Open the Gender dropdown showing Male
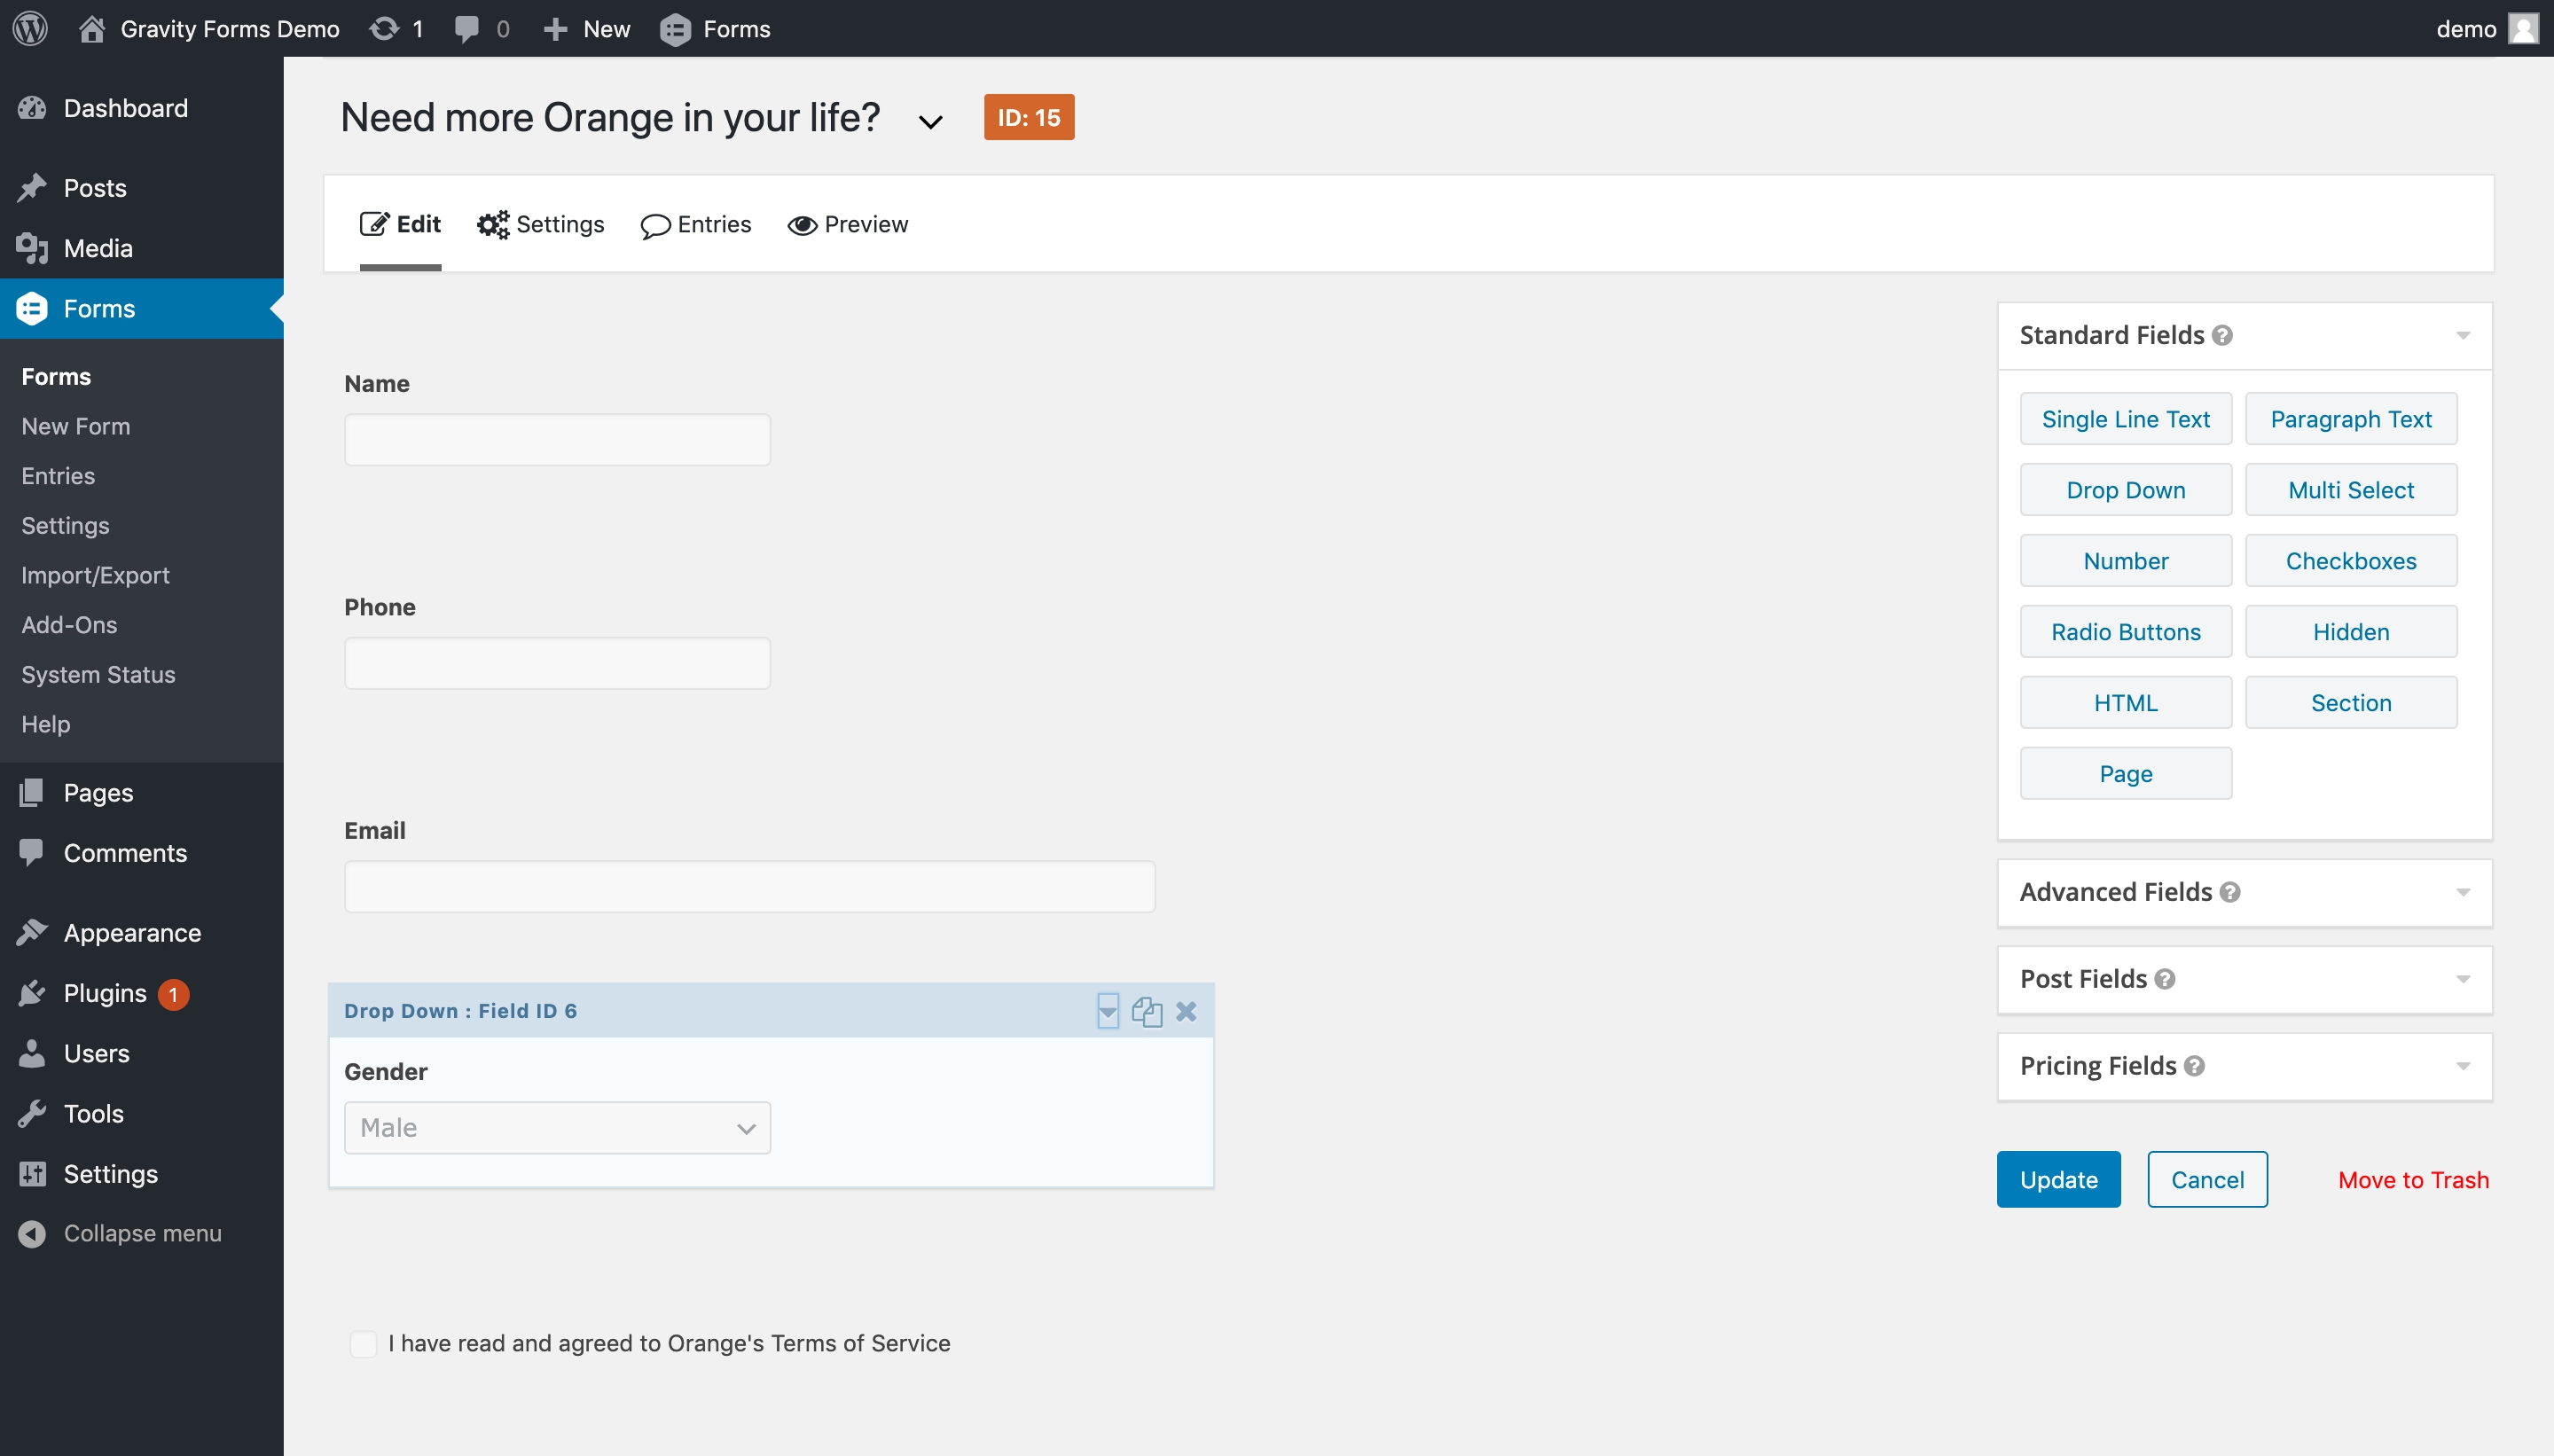Screen dimensions: 2554x1456 click(x=557, y=1127)
